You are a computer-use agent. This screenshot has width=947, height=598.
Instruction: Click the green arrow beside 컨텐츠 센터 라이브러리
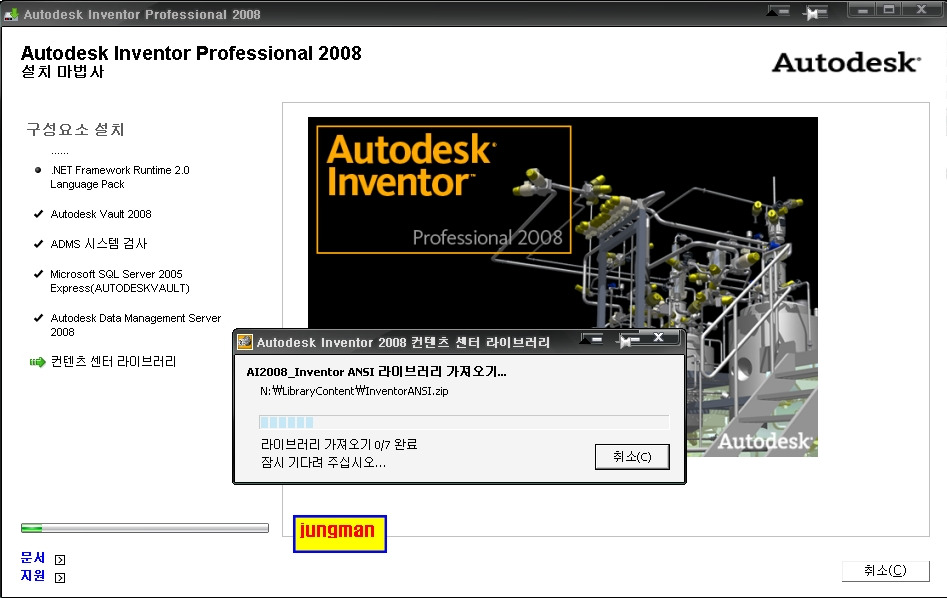[37, 362]
